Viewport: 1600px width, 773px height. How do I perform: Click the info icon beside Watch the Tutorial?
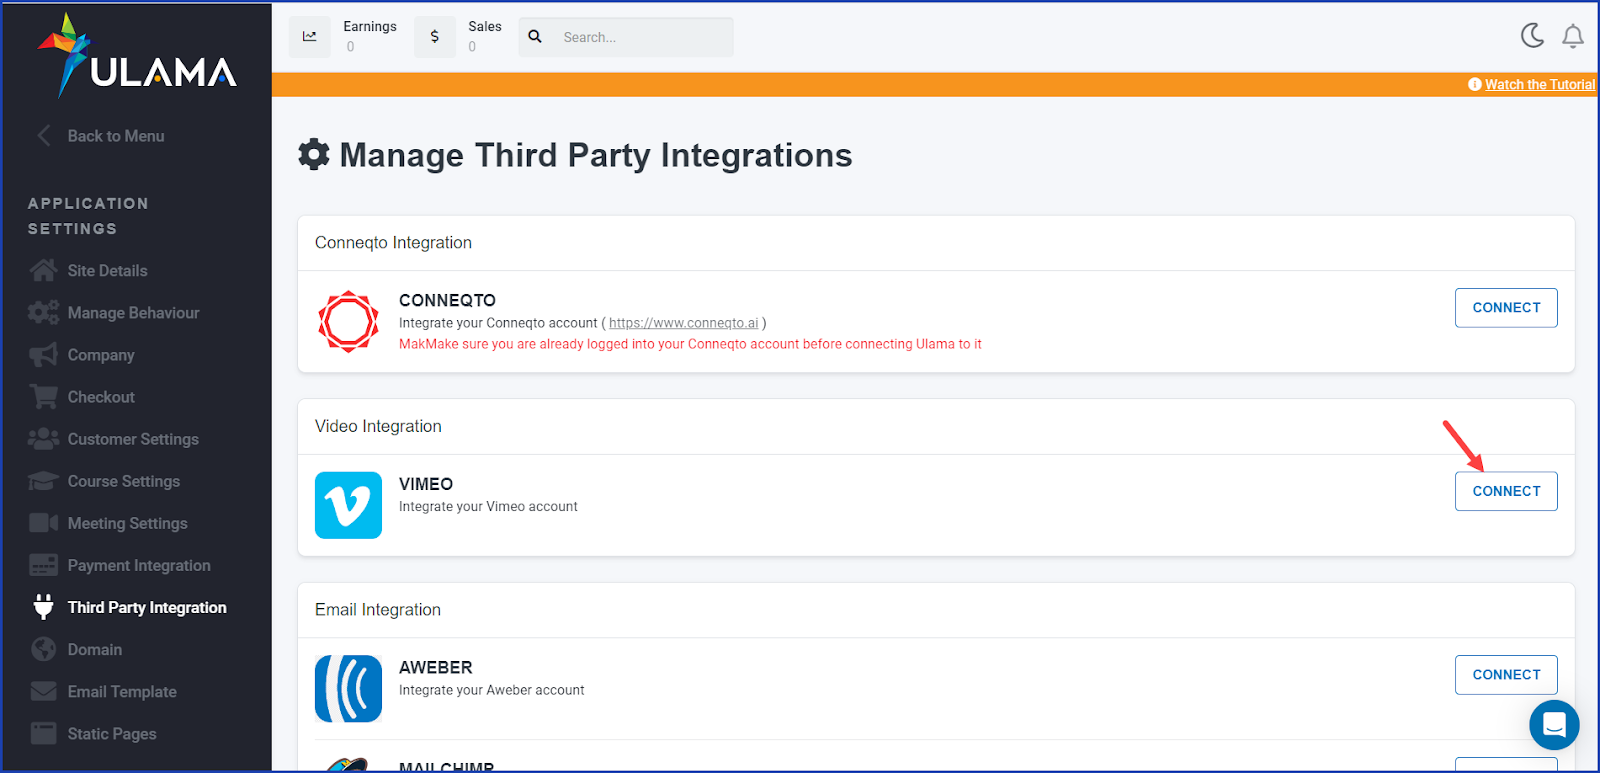[1474, 84]
